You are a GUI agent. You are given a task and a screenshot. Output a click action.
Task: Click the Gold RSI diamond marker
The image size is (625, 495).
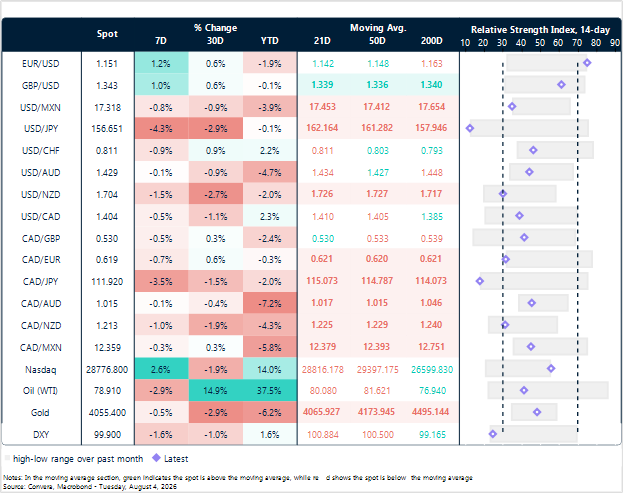[x=539, y=412]
